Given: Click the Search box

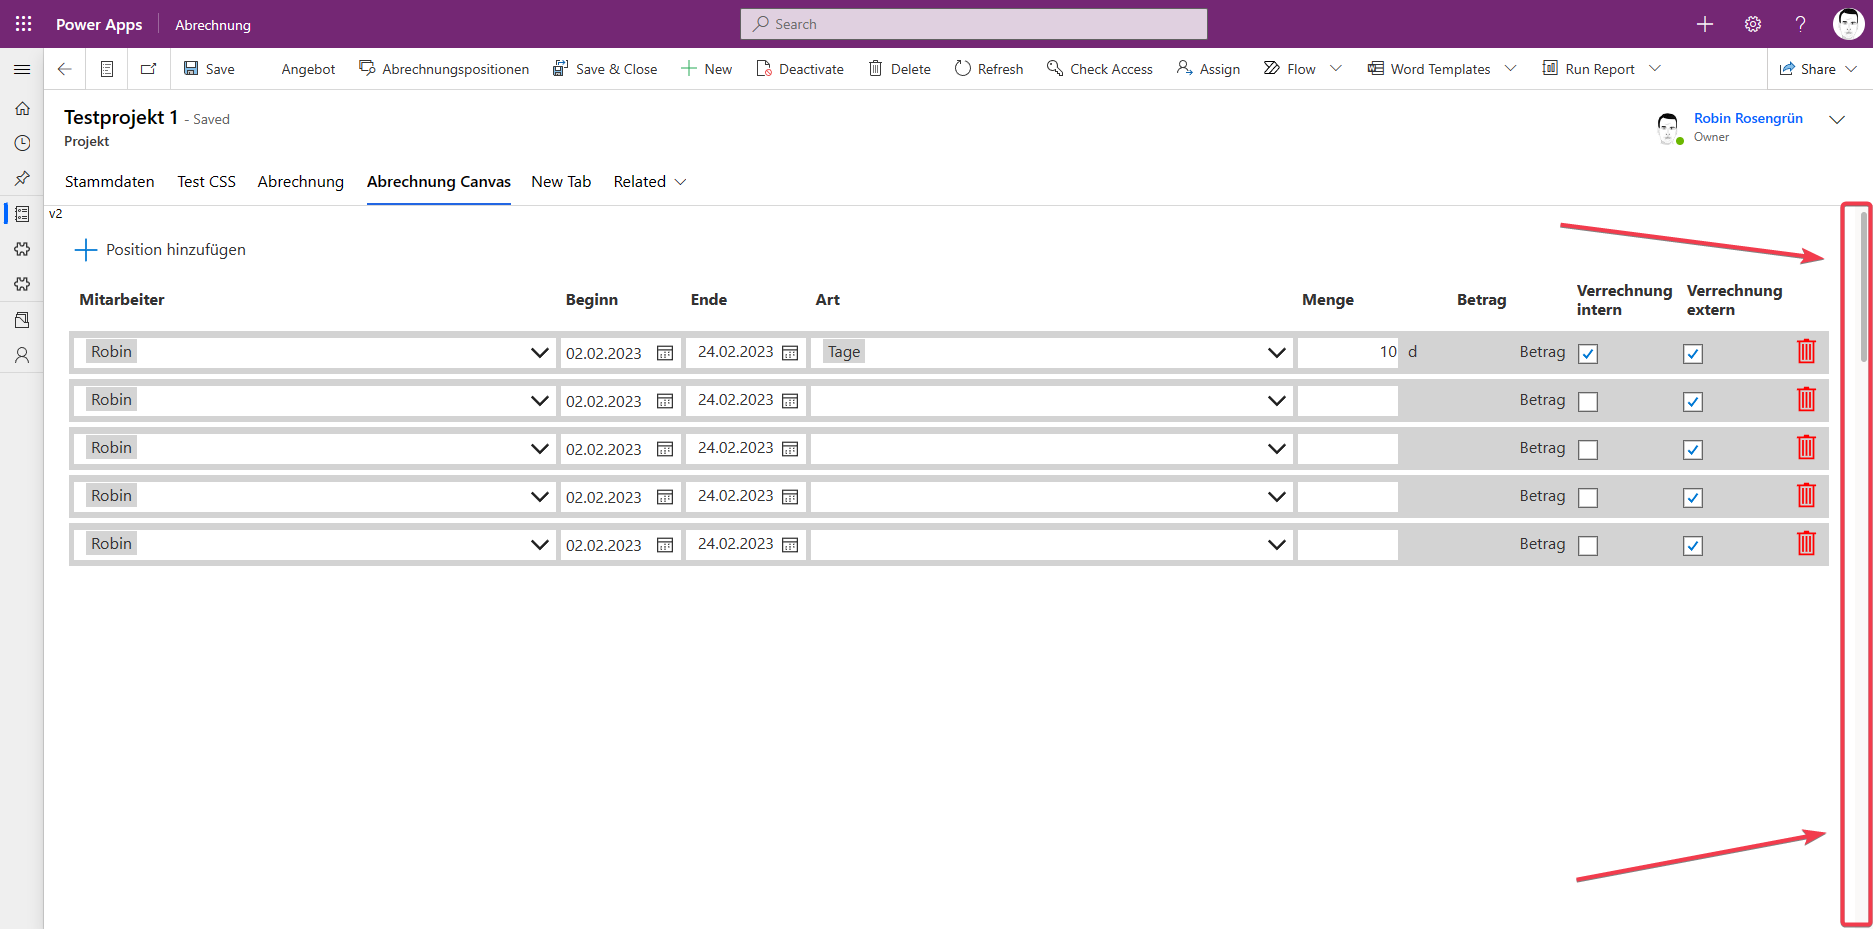Looking at the screenshot, I should [974, 24].
